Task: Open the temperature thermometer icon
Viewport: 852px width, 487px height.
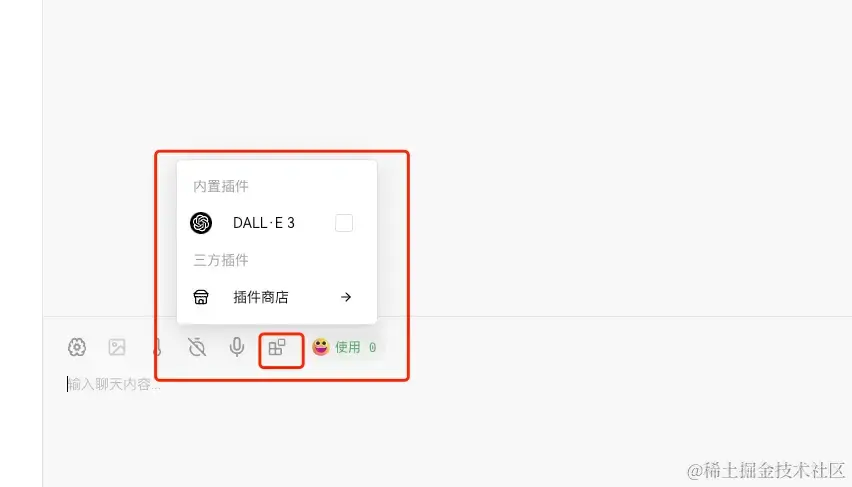Action: coord(157,347)
